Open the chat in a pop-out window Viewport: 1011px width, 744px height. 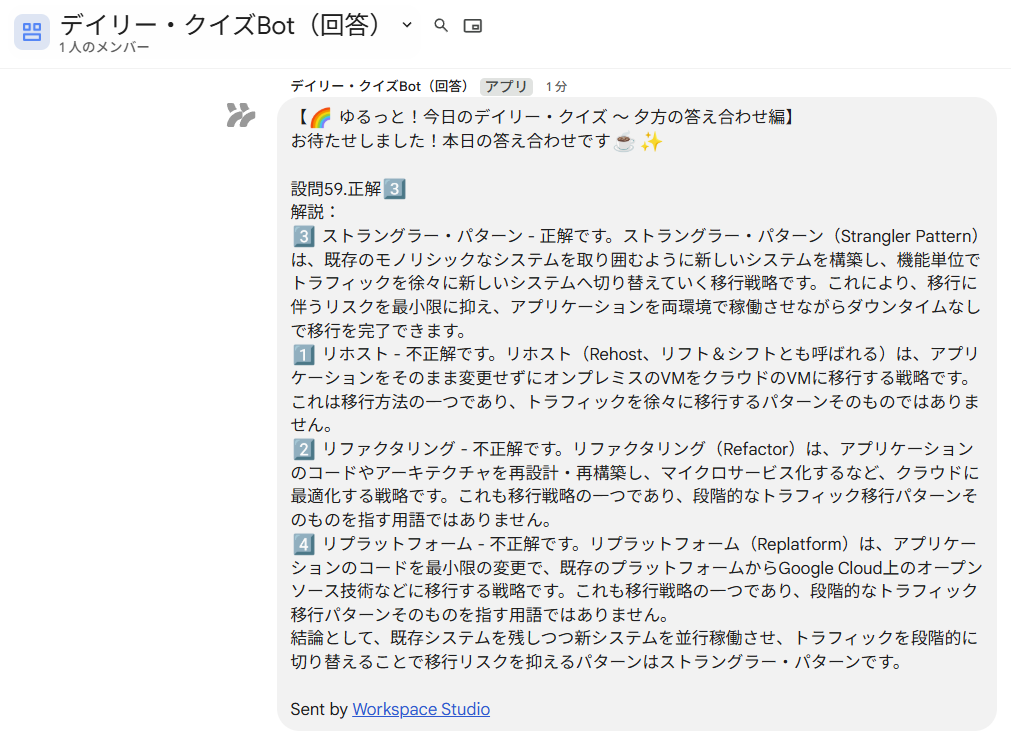[x=473, y=26]
